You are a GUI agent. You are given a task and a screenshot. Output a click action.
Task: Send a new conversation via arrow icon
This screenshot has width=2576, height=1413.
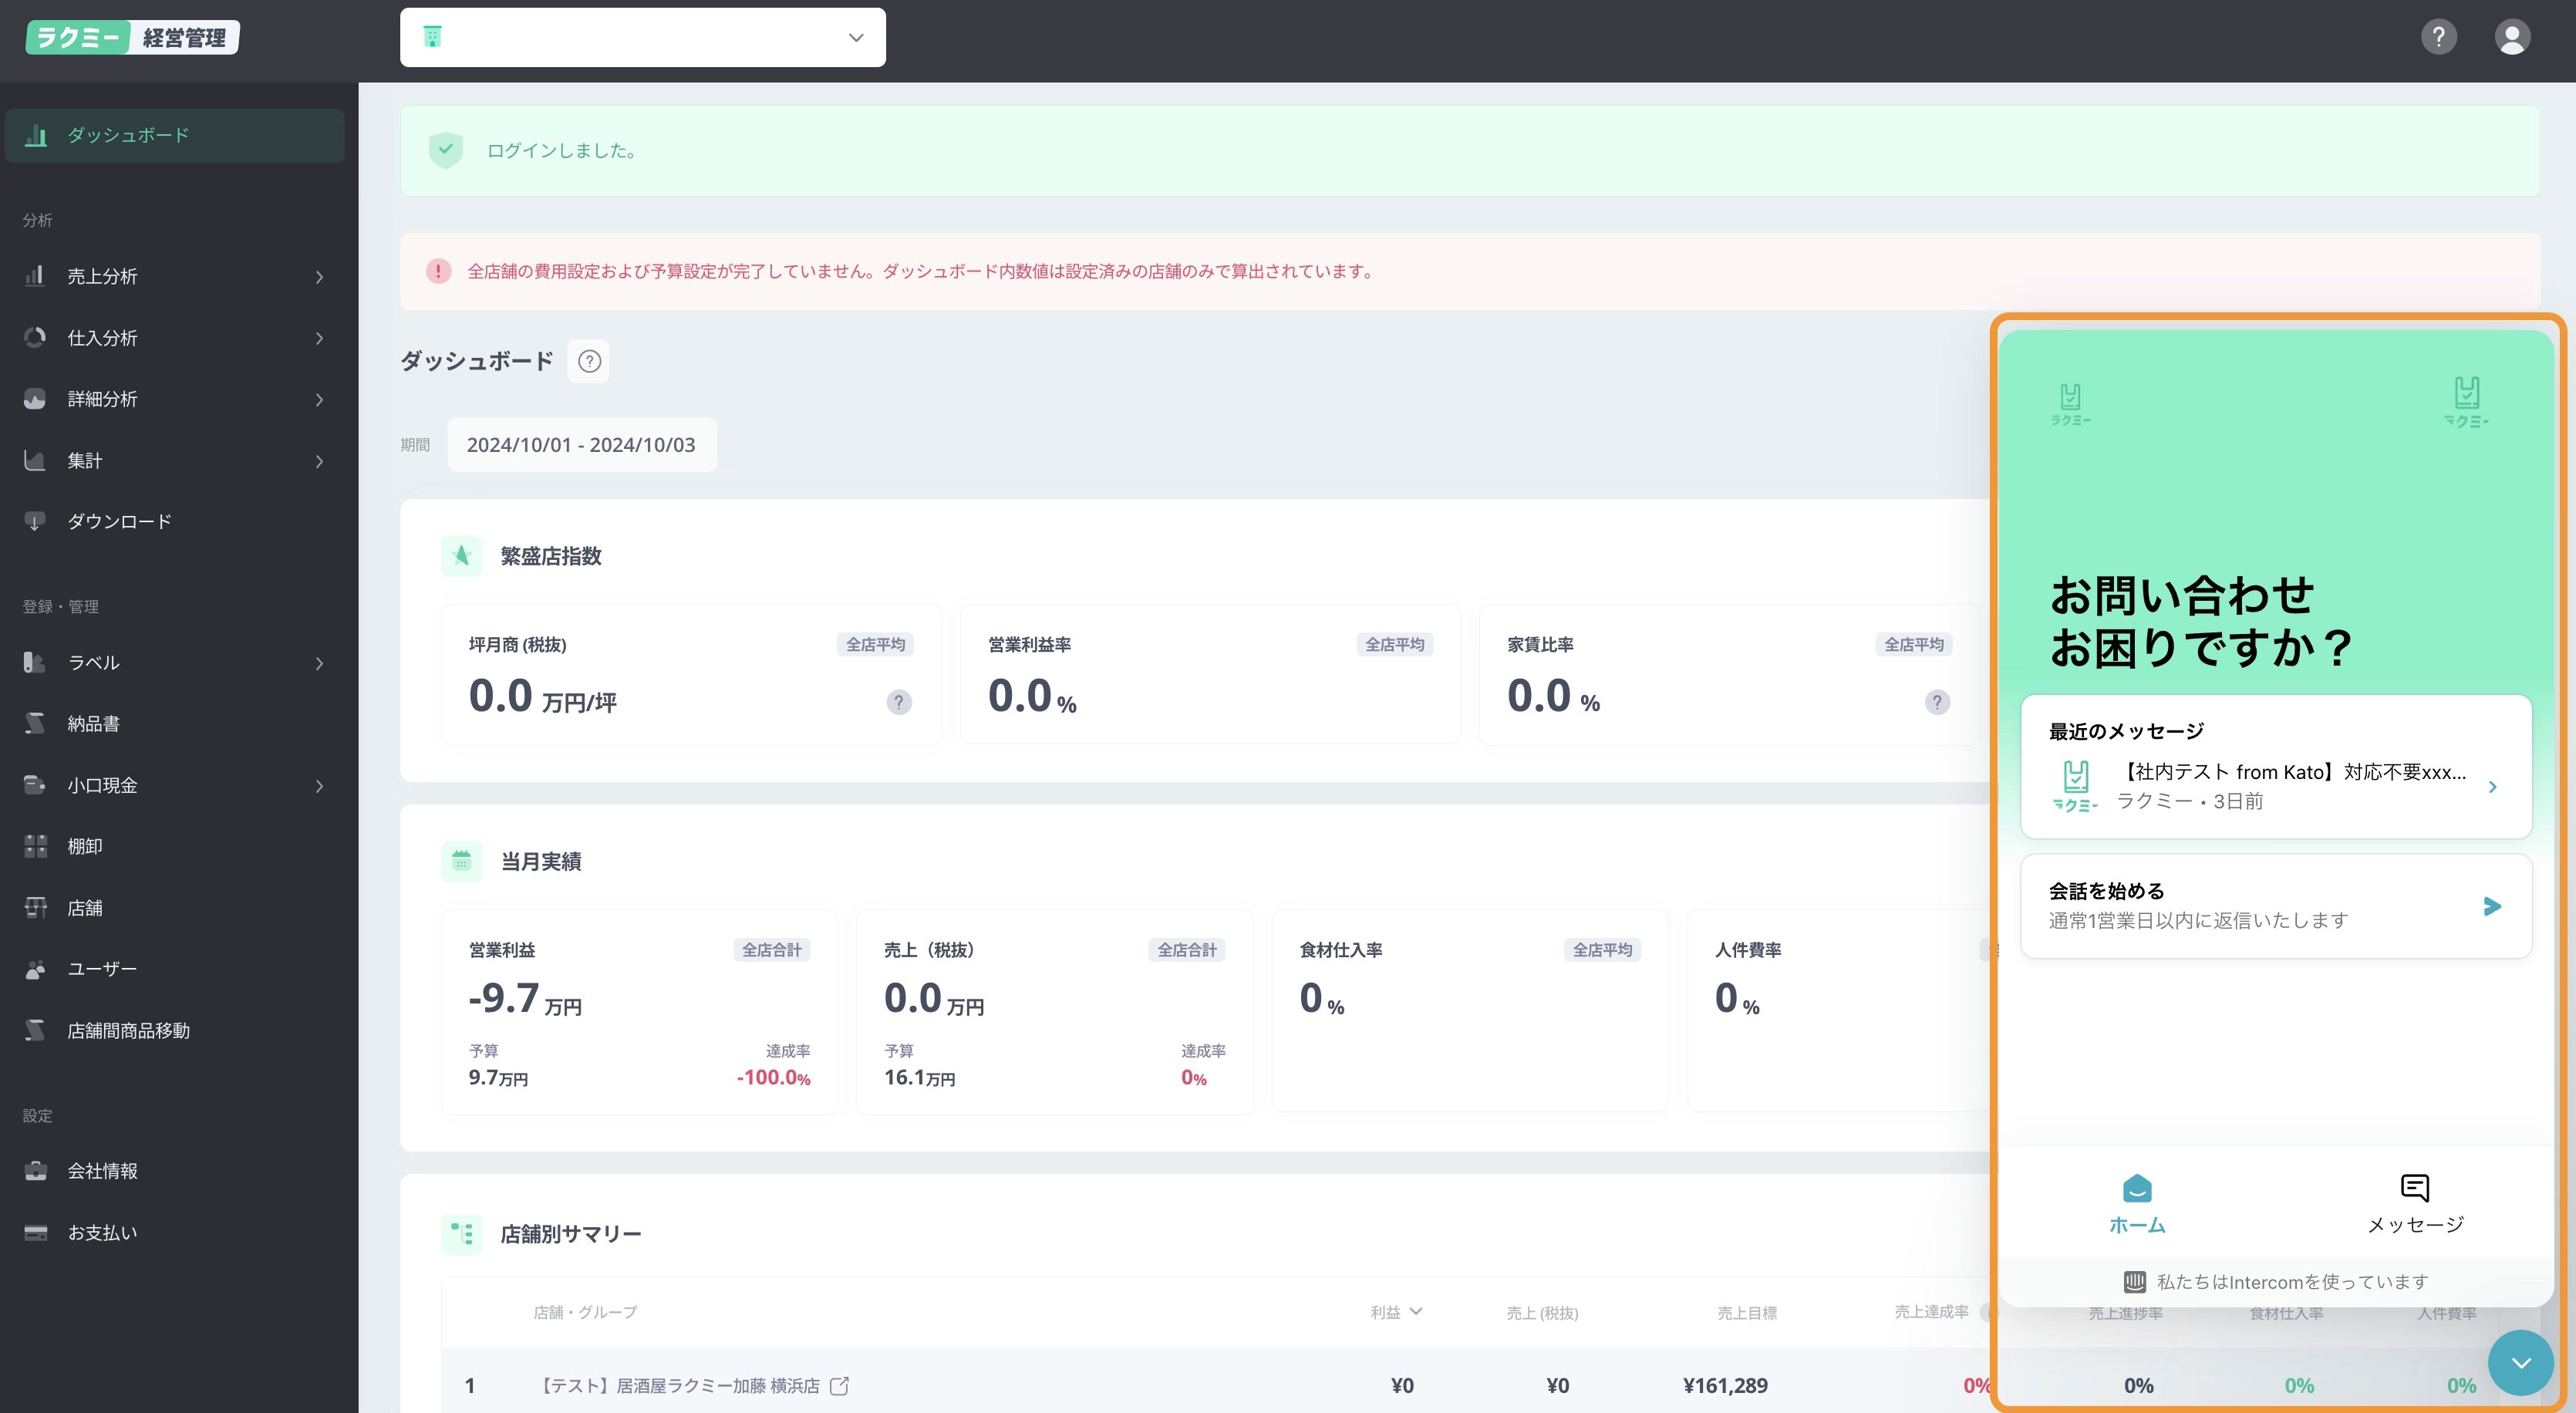click(x=2491, y=906)
